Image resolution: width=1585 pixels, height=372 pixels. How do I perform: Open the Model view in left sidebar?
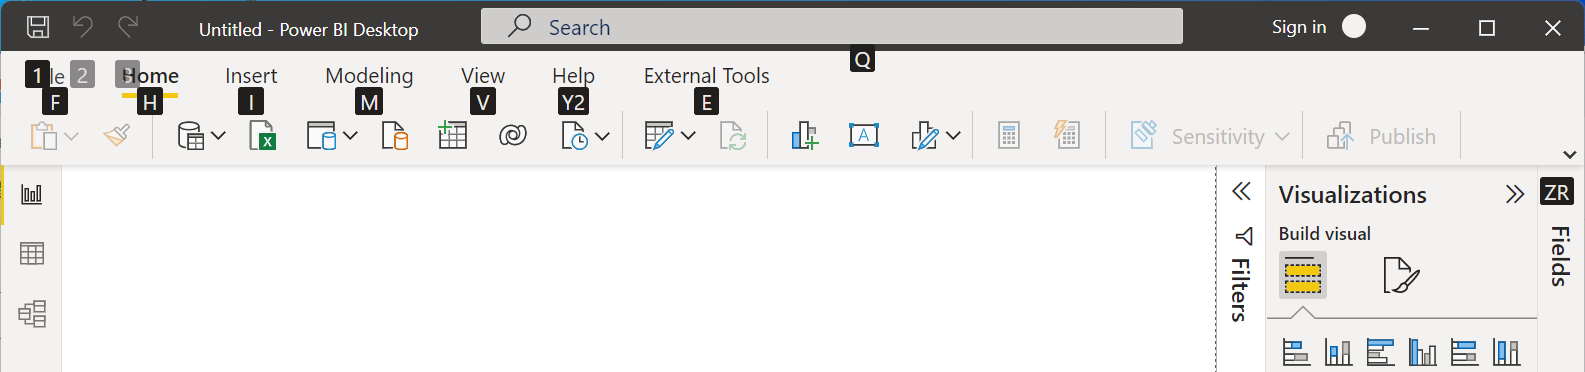32,314
